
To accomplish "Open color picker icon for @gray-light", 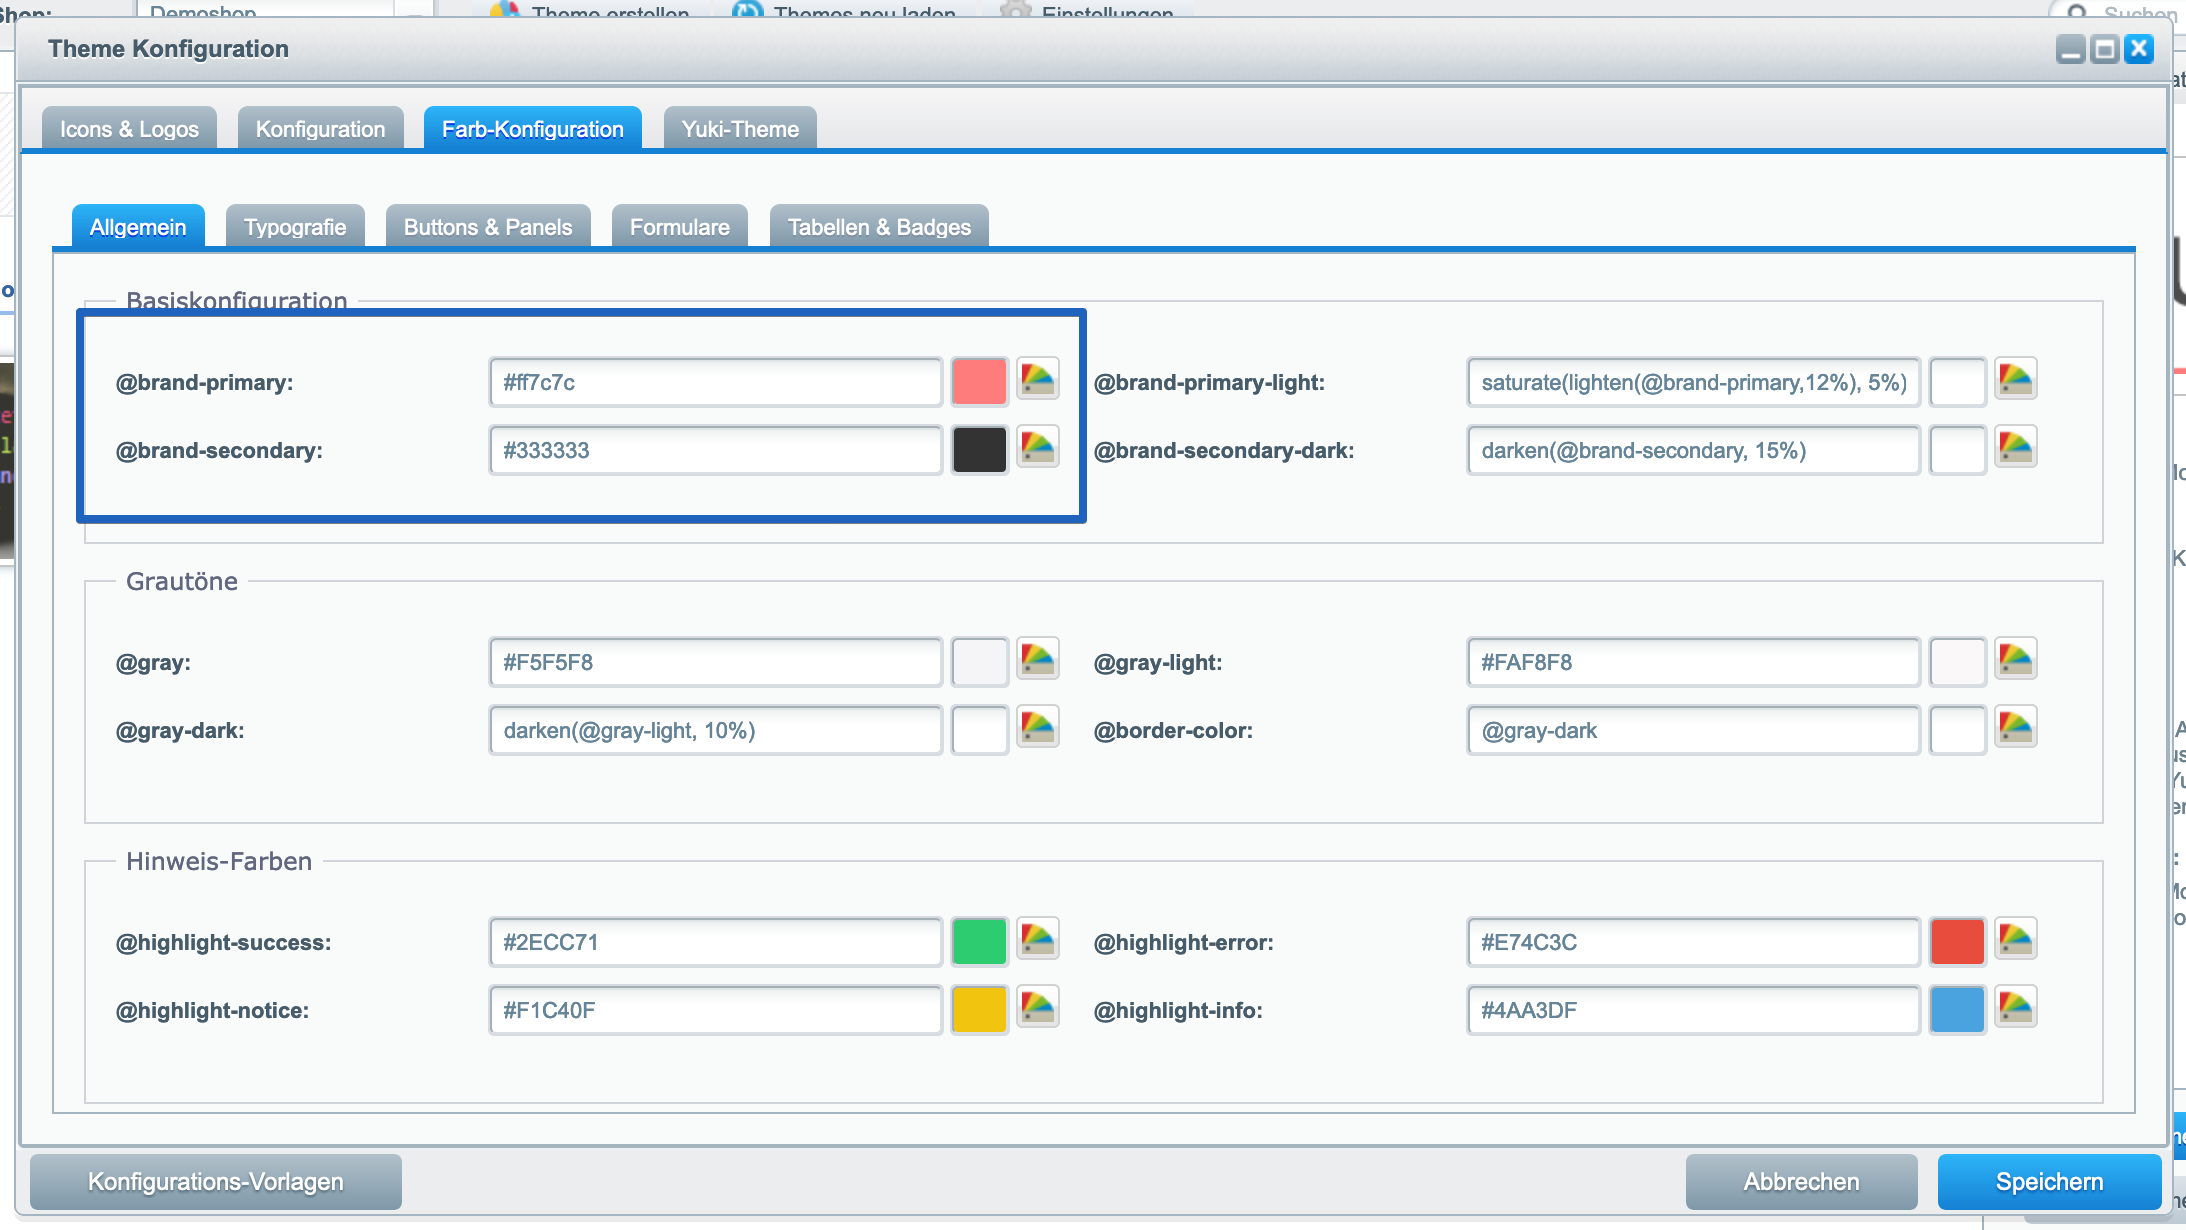I will click(x=2015, y=660).
